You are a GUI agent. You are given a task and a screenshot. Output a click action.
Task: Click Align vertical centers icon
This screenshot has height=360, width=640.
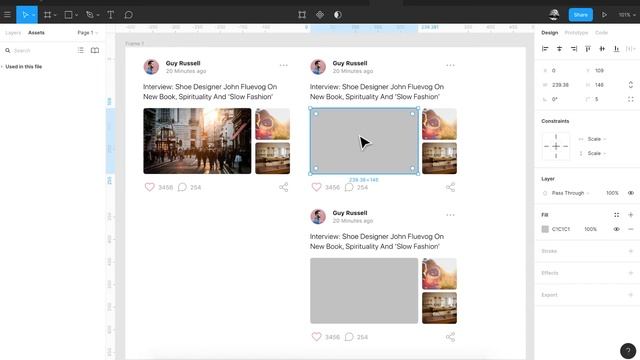pos(602,49)
